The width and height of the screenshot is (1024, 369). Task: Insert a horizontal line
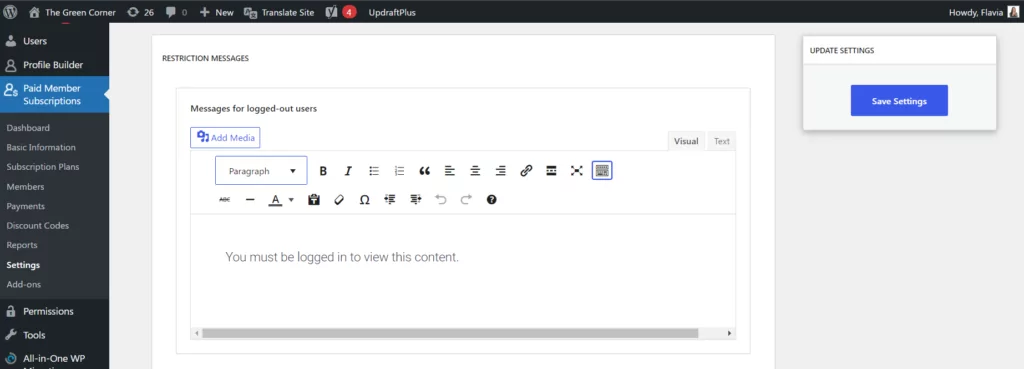[250, 199]
